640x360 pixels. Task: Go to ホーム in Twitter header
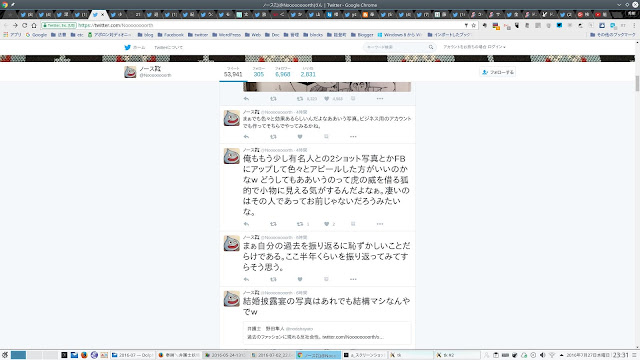point(139,47)
